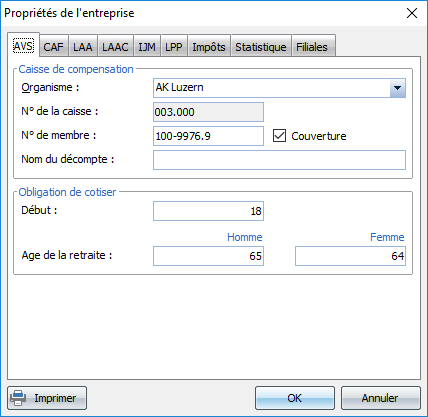Confirm with the OK button
Viewport: 428px width, 417px height.
pos(295,398)
